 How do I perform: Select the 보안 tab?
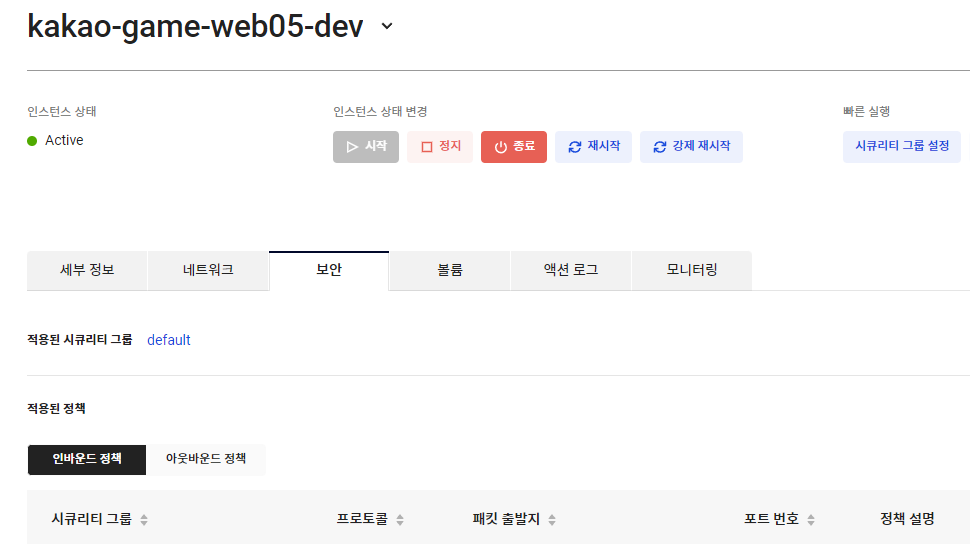point(329,270)
